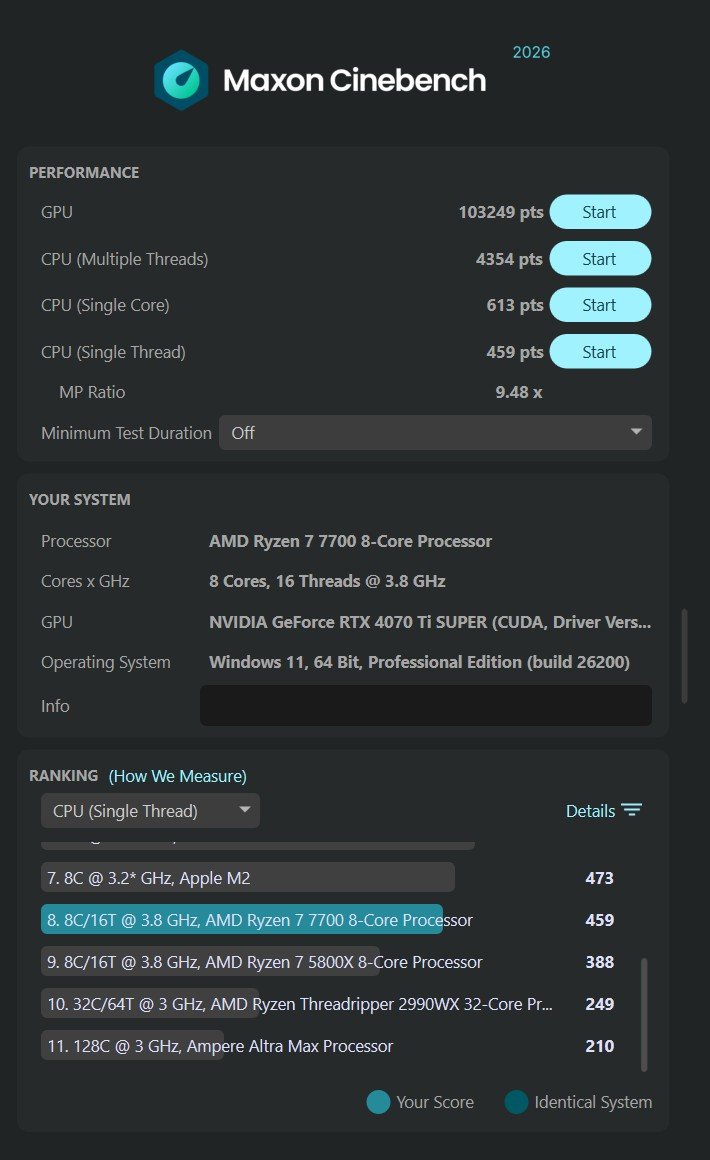This screenshot has height=1160, width=710.
Task: Start the GPU benchmark
Action: point(600,212)
